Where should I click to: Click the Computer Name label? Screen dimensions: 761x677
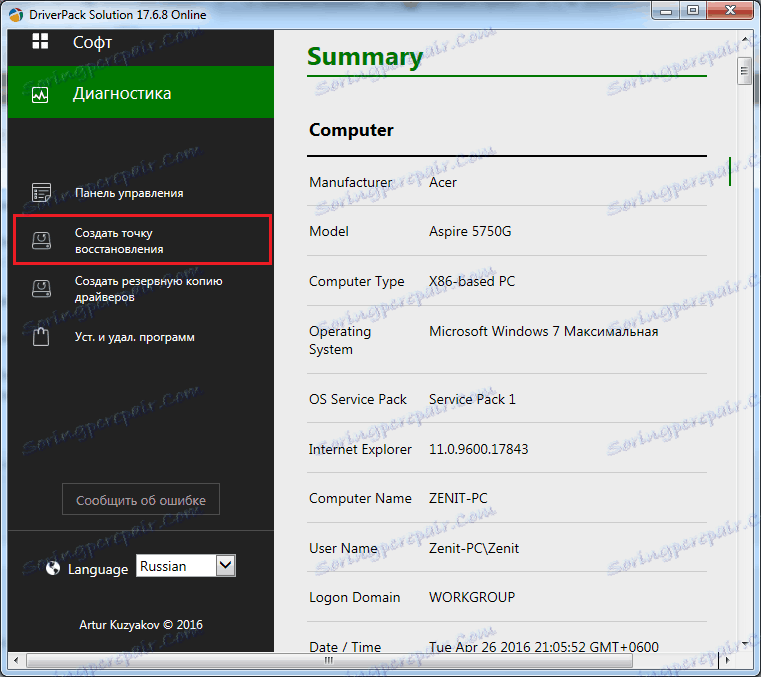(x=360, y=498)
